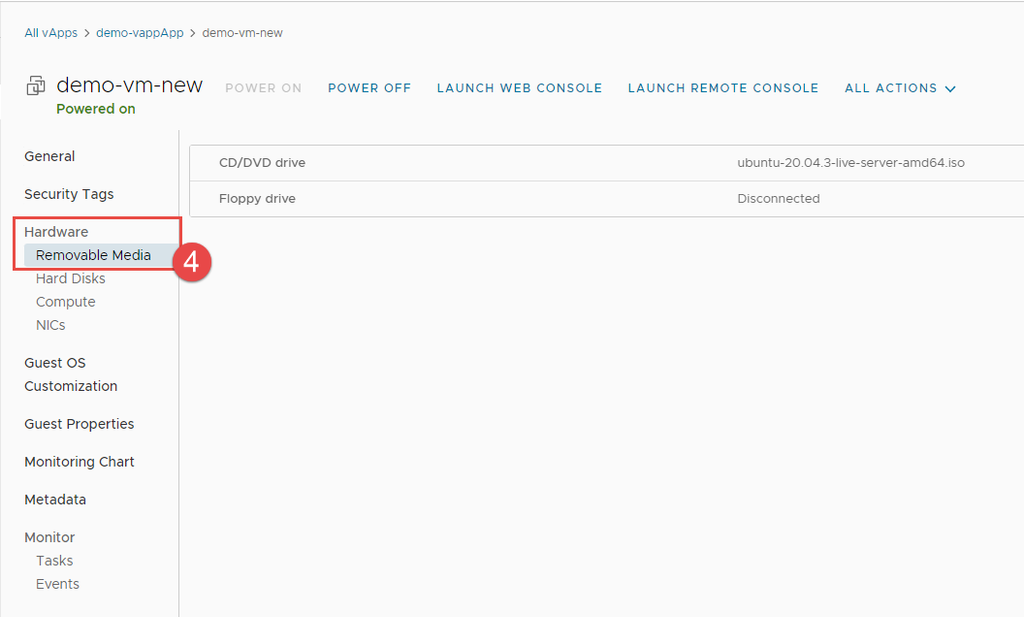This screenshot has width=1024, height=617.
Task: Select General in the sidebar
Action: click(50, 156)
